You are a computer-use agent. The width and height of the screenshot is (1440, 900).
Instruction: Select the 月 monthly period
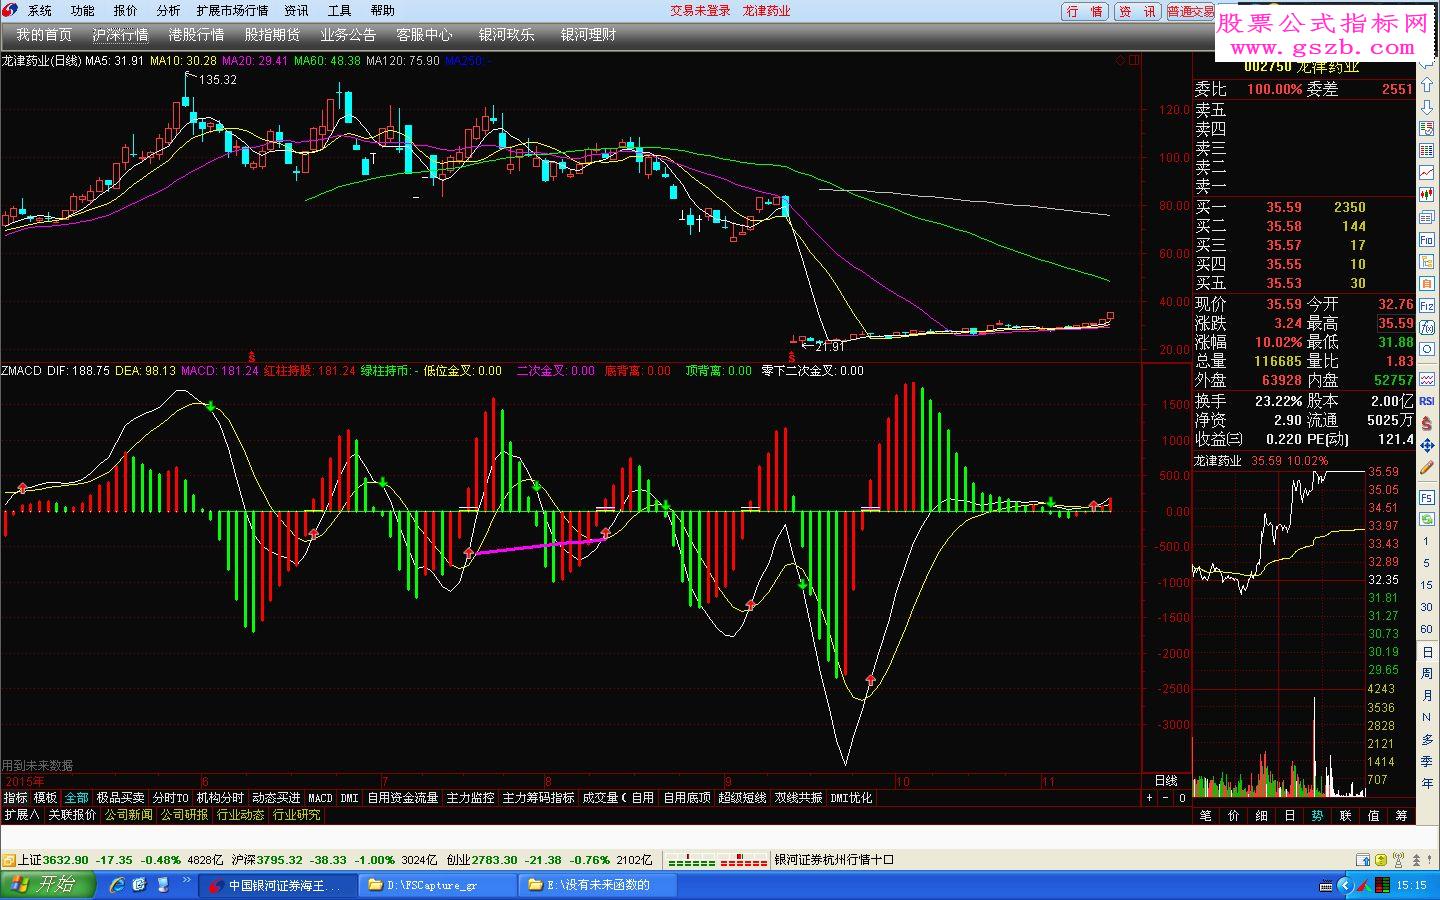point(1427,695)
